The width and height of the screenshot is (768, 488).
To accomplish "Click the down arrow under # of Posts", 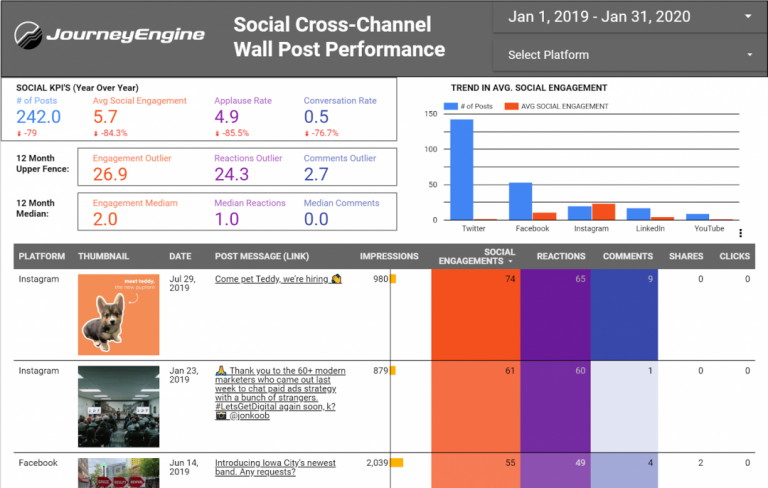I will pyautogui.click(x=19, y=133).
